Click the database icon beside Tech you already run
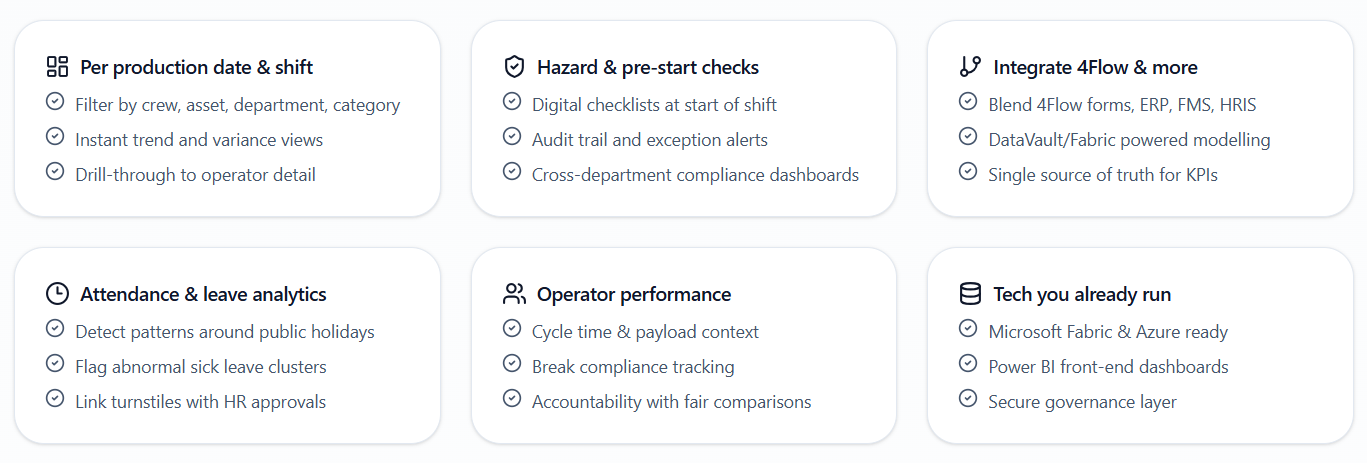Viewport: 1367px width, 463px height. click(x=970, y=294)
